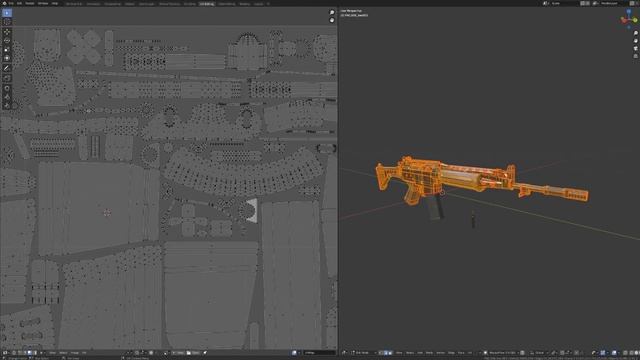Image resolution: width=640 pixels, height=360 pixels.
Task: Select the Grab sculpt tool
Action: (x=7, y=88)
